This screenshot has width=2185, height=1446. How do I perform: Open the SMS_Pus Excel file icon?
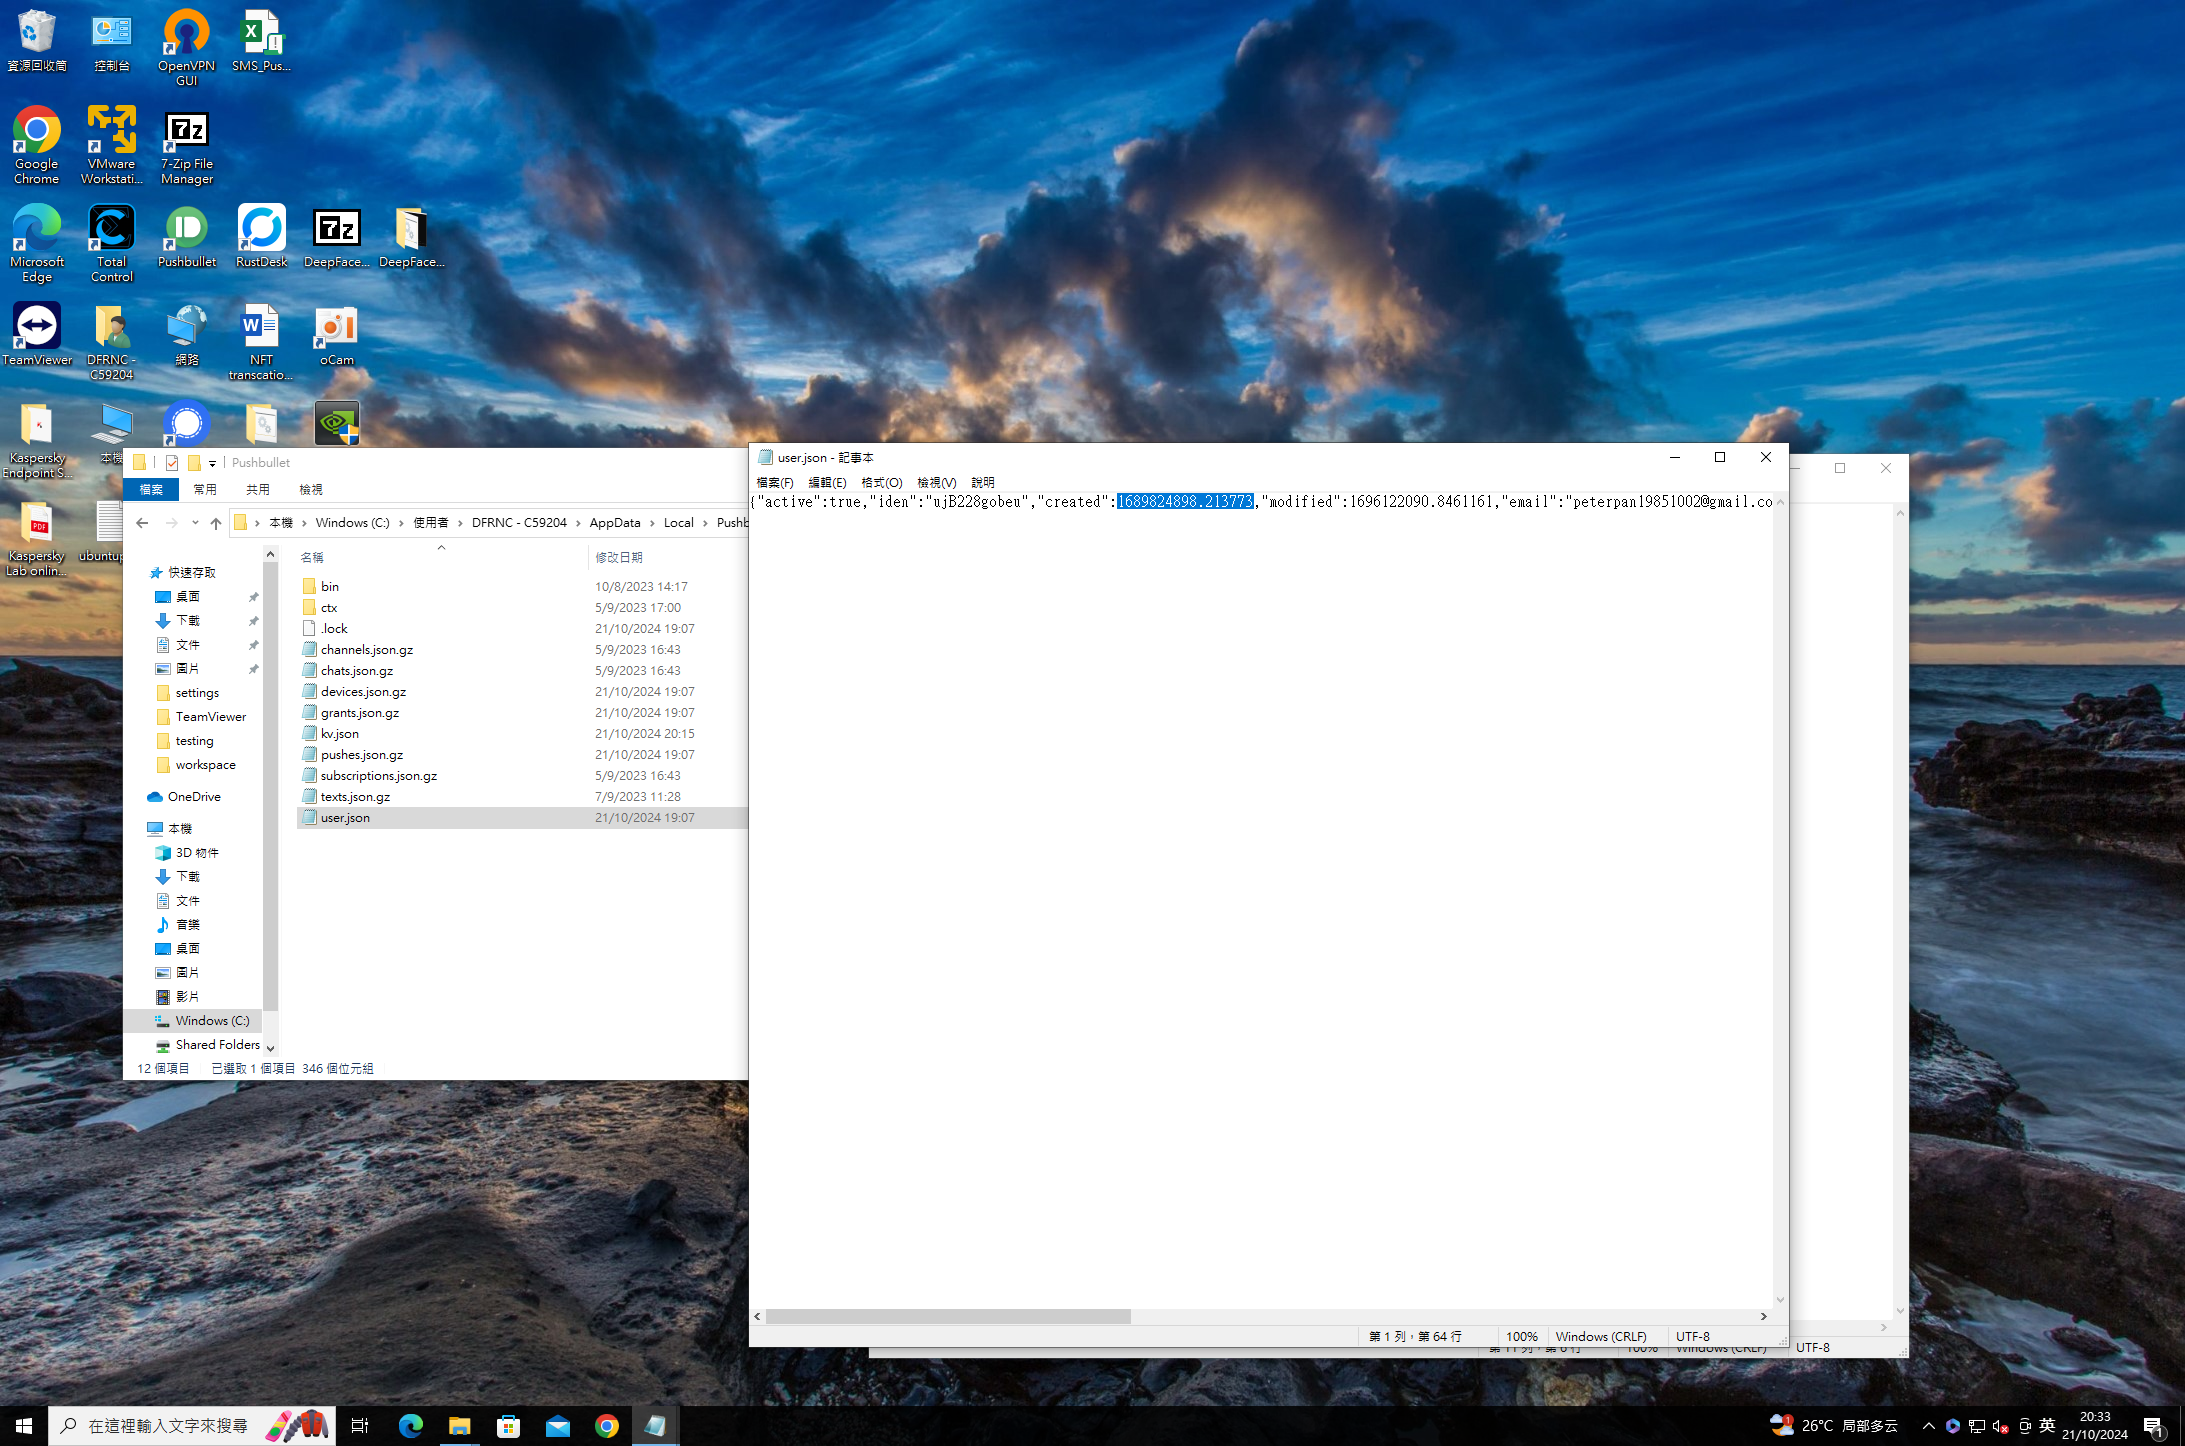[262, 40]
